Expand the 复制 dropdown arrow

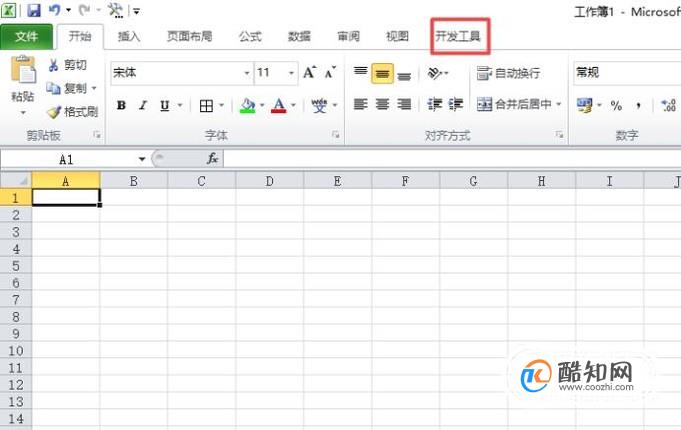pos(94,89)
